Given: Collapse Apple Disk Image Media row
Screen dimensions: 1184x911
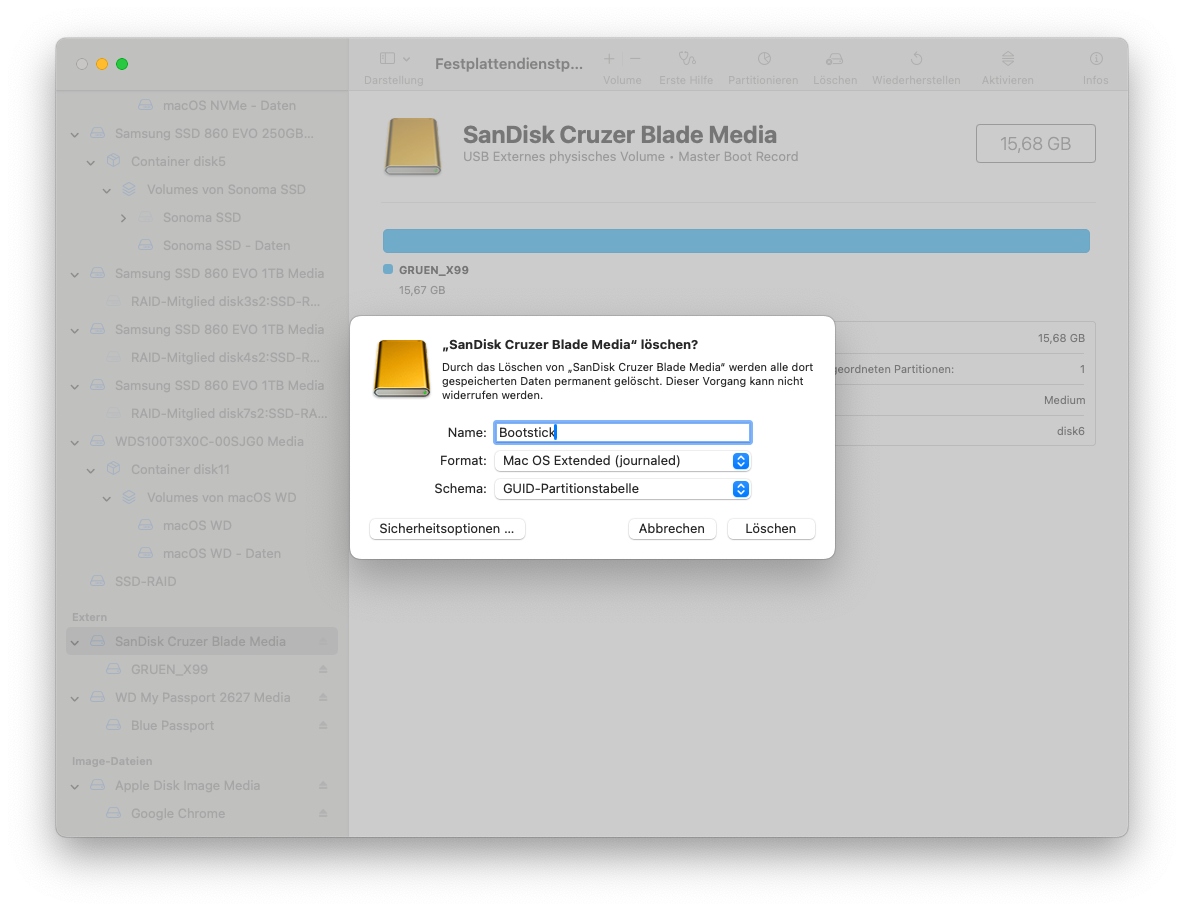Looking at the screenshot, I should [x=75, y=787].
